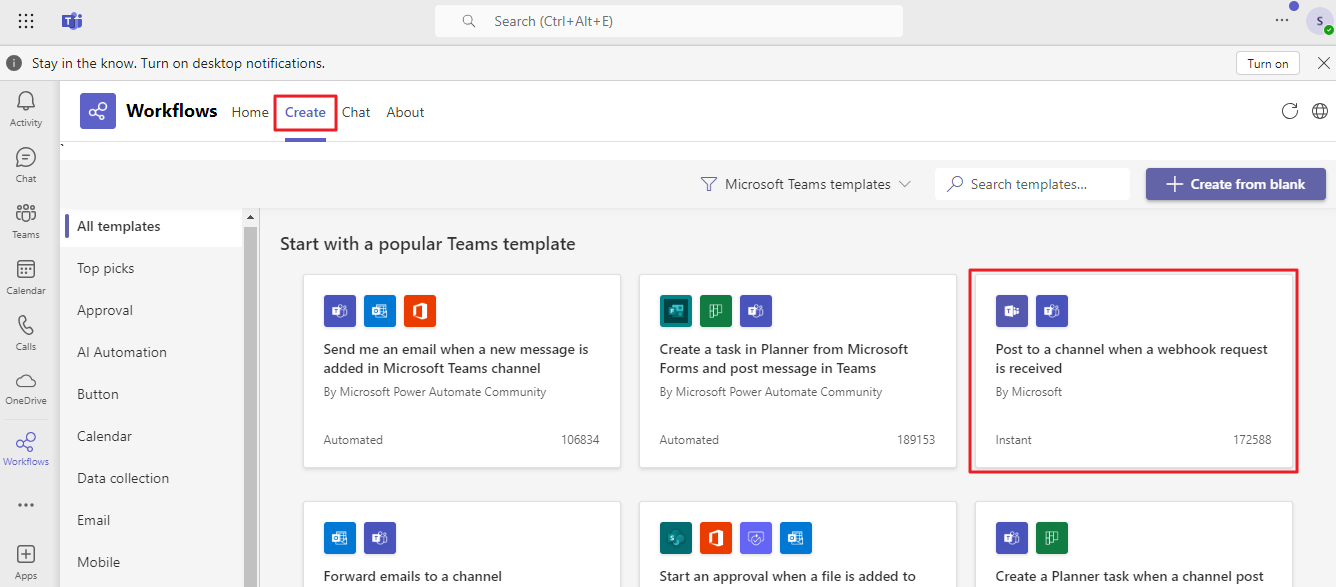Open the app launcher grid icon
Viewport: 1336px width, 587px height.
(26, 21)
